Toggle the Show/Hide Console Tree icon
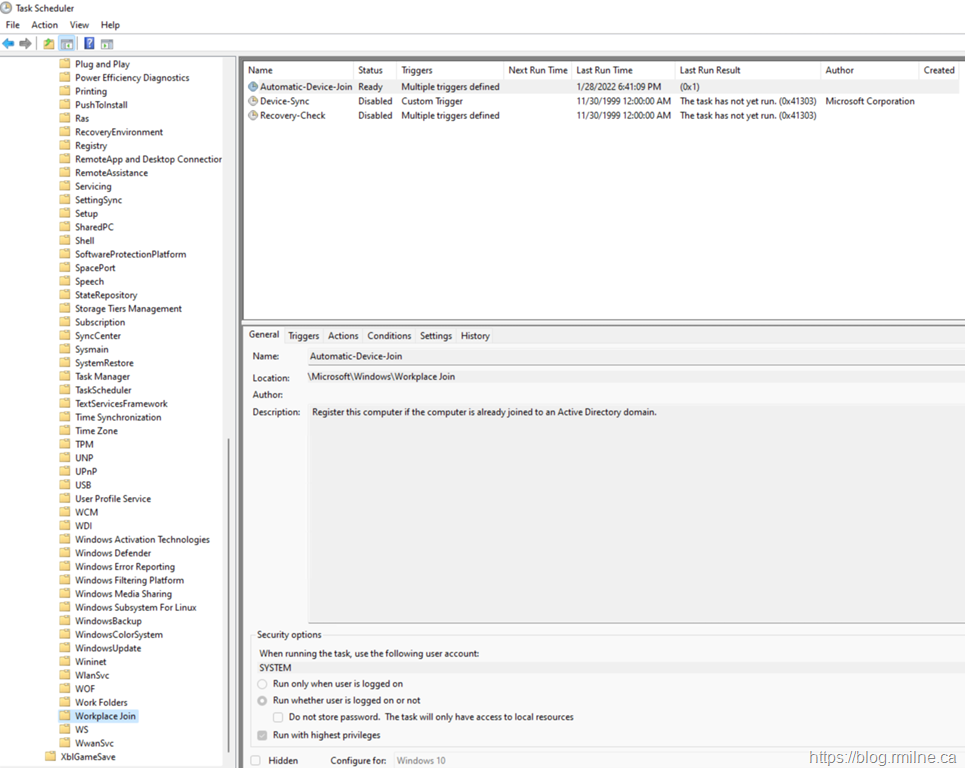 point(66,43)
